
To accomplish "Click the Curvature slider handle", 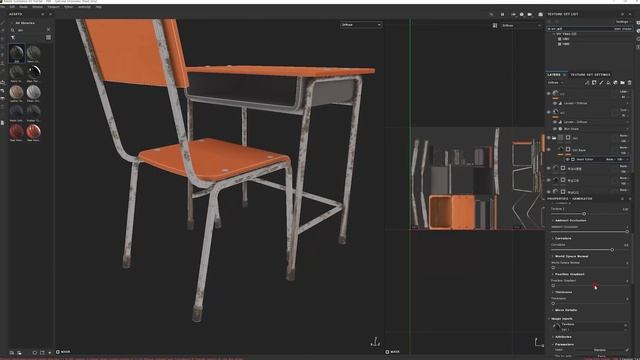I will [612, 249].
